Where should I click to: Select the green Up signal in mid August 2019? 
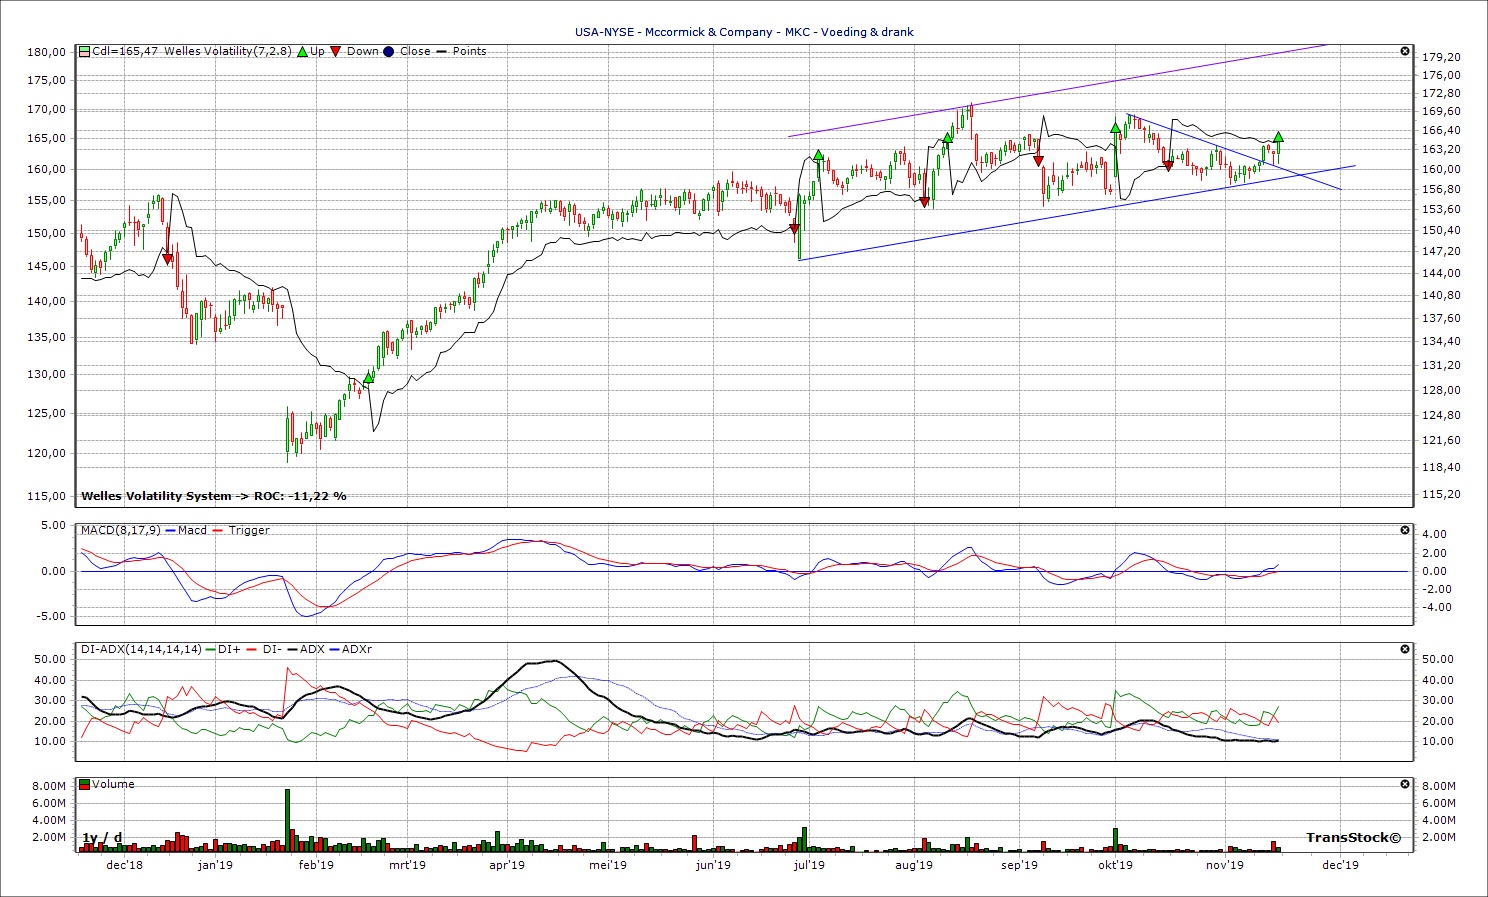point(947,138)
